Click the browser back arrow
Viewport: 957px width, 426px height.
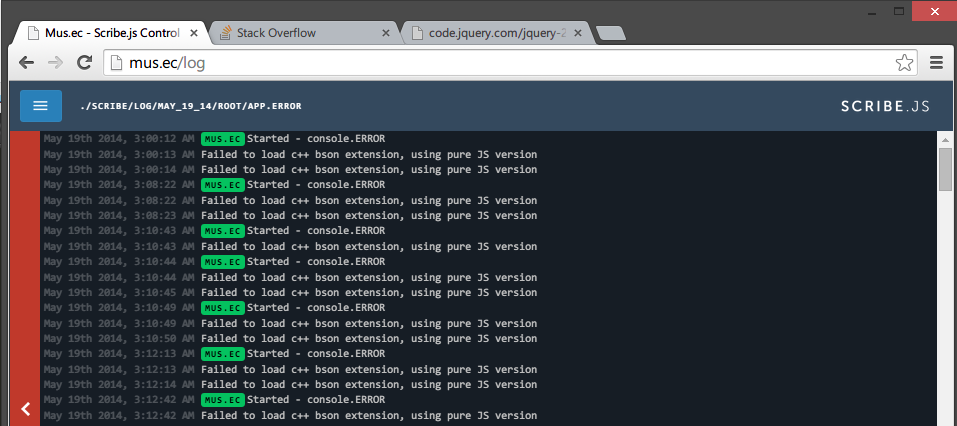26,63
